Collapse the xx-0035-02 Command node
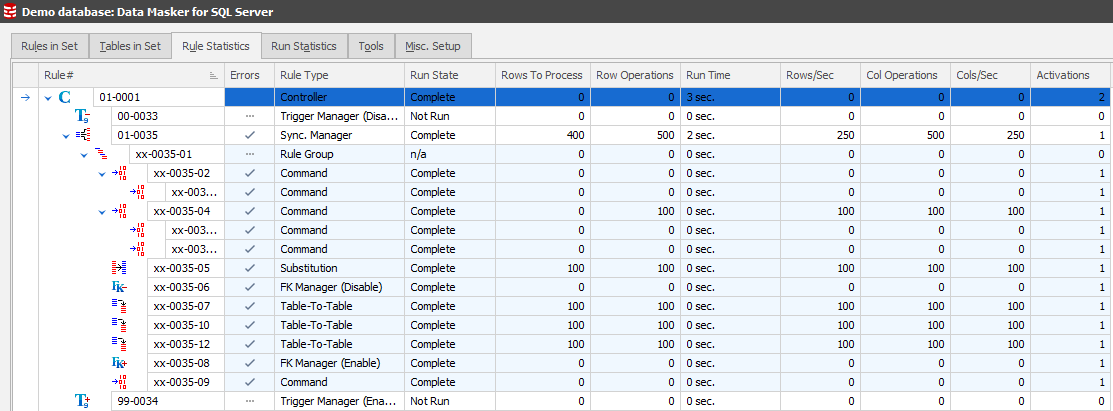 [x=101, y=173]
